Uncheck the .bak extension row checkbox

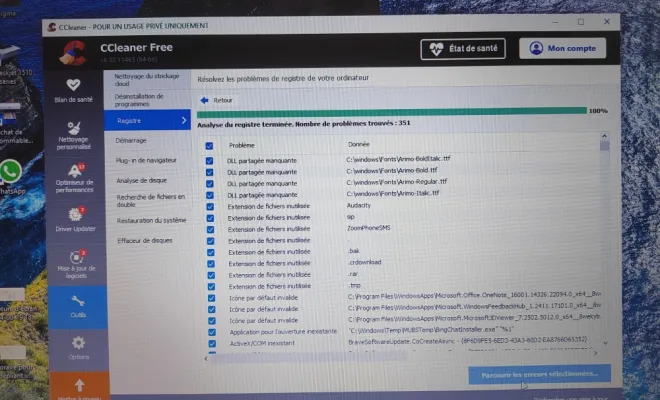point(211,252)
